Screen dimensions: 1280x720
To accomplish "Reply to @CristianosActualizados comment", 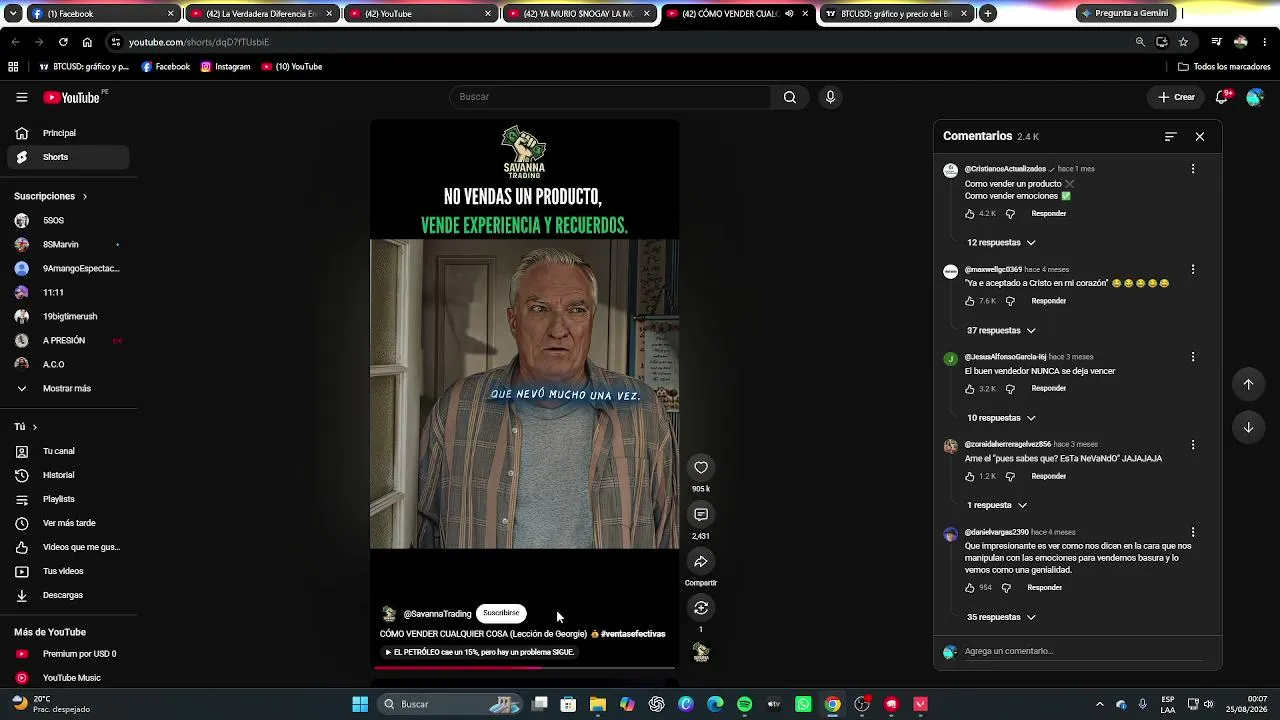I will 1049,214.
